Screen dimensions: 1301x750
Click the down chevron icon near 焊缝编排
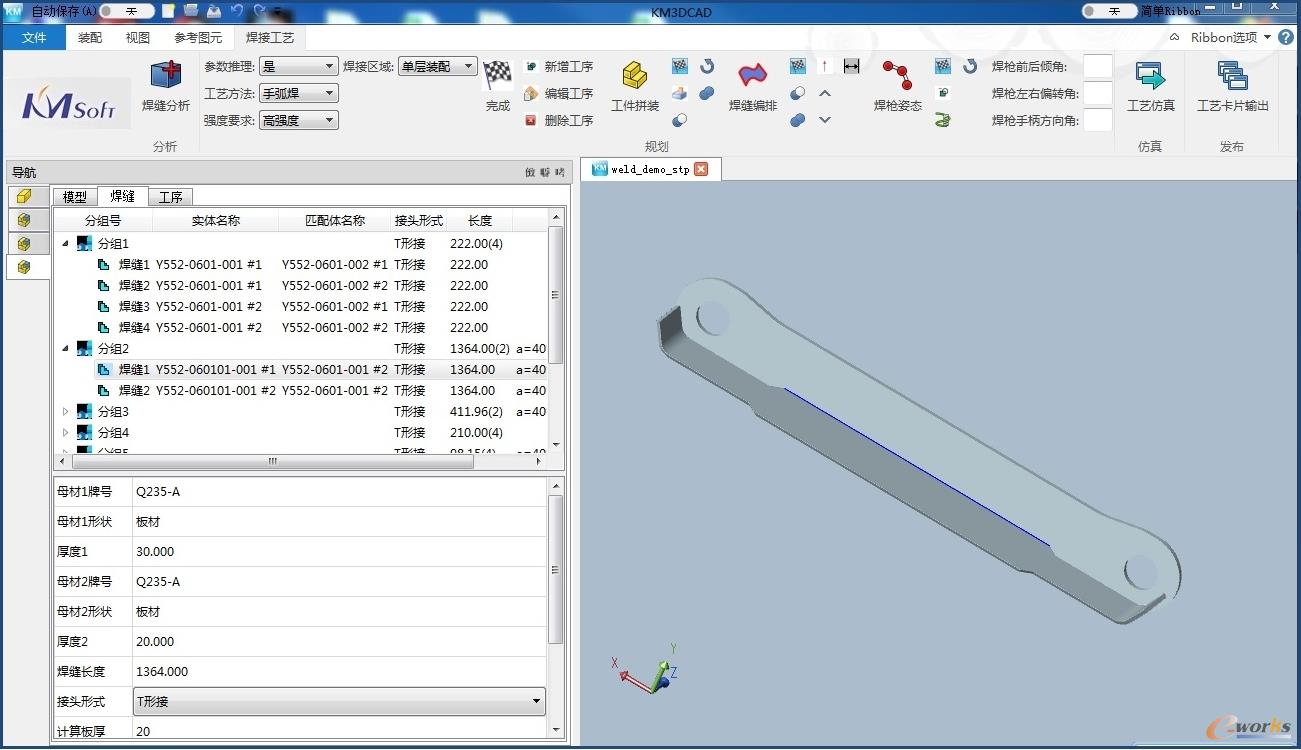[x=825, y=120]
